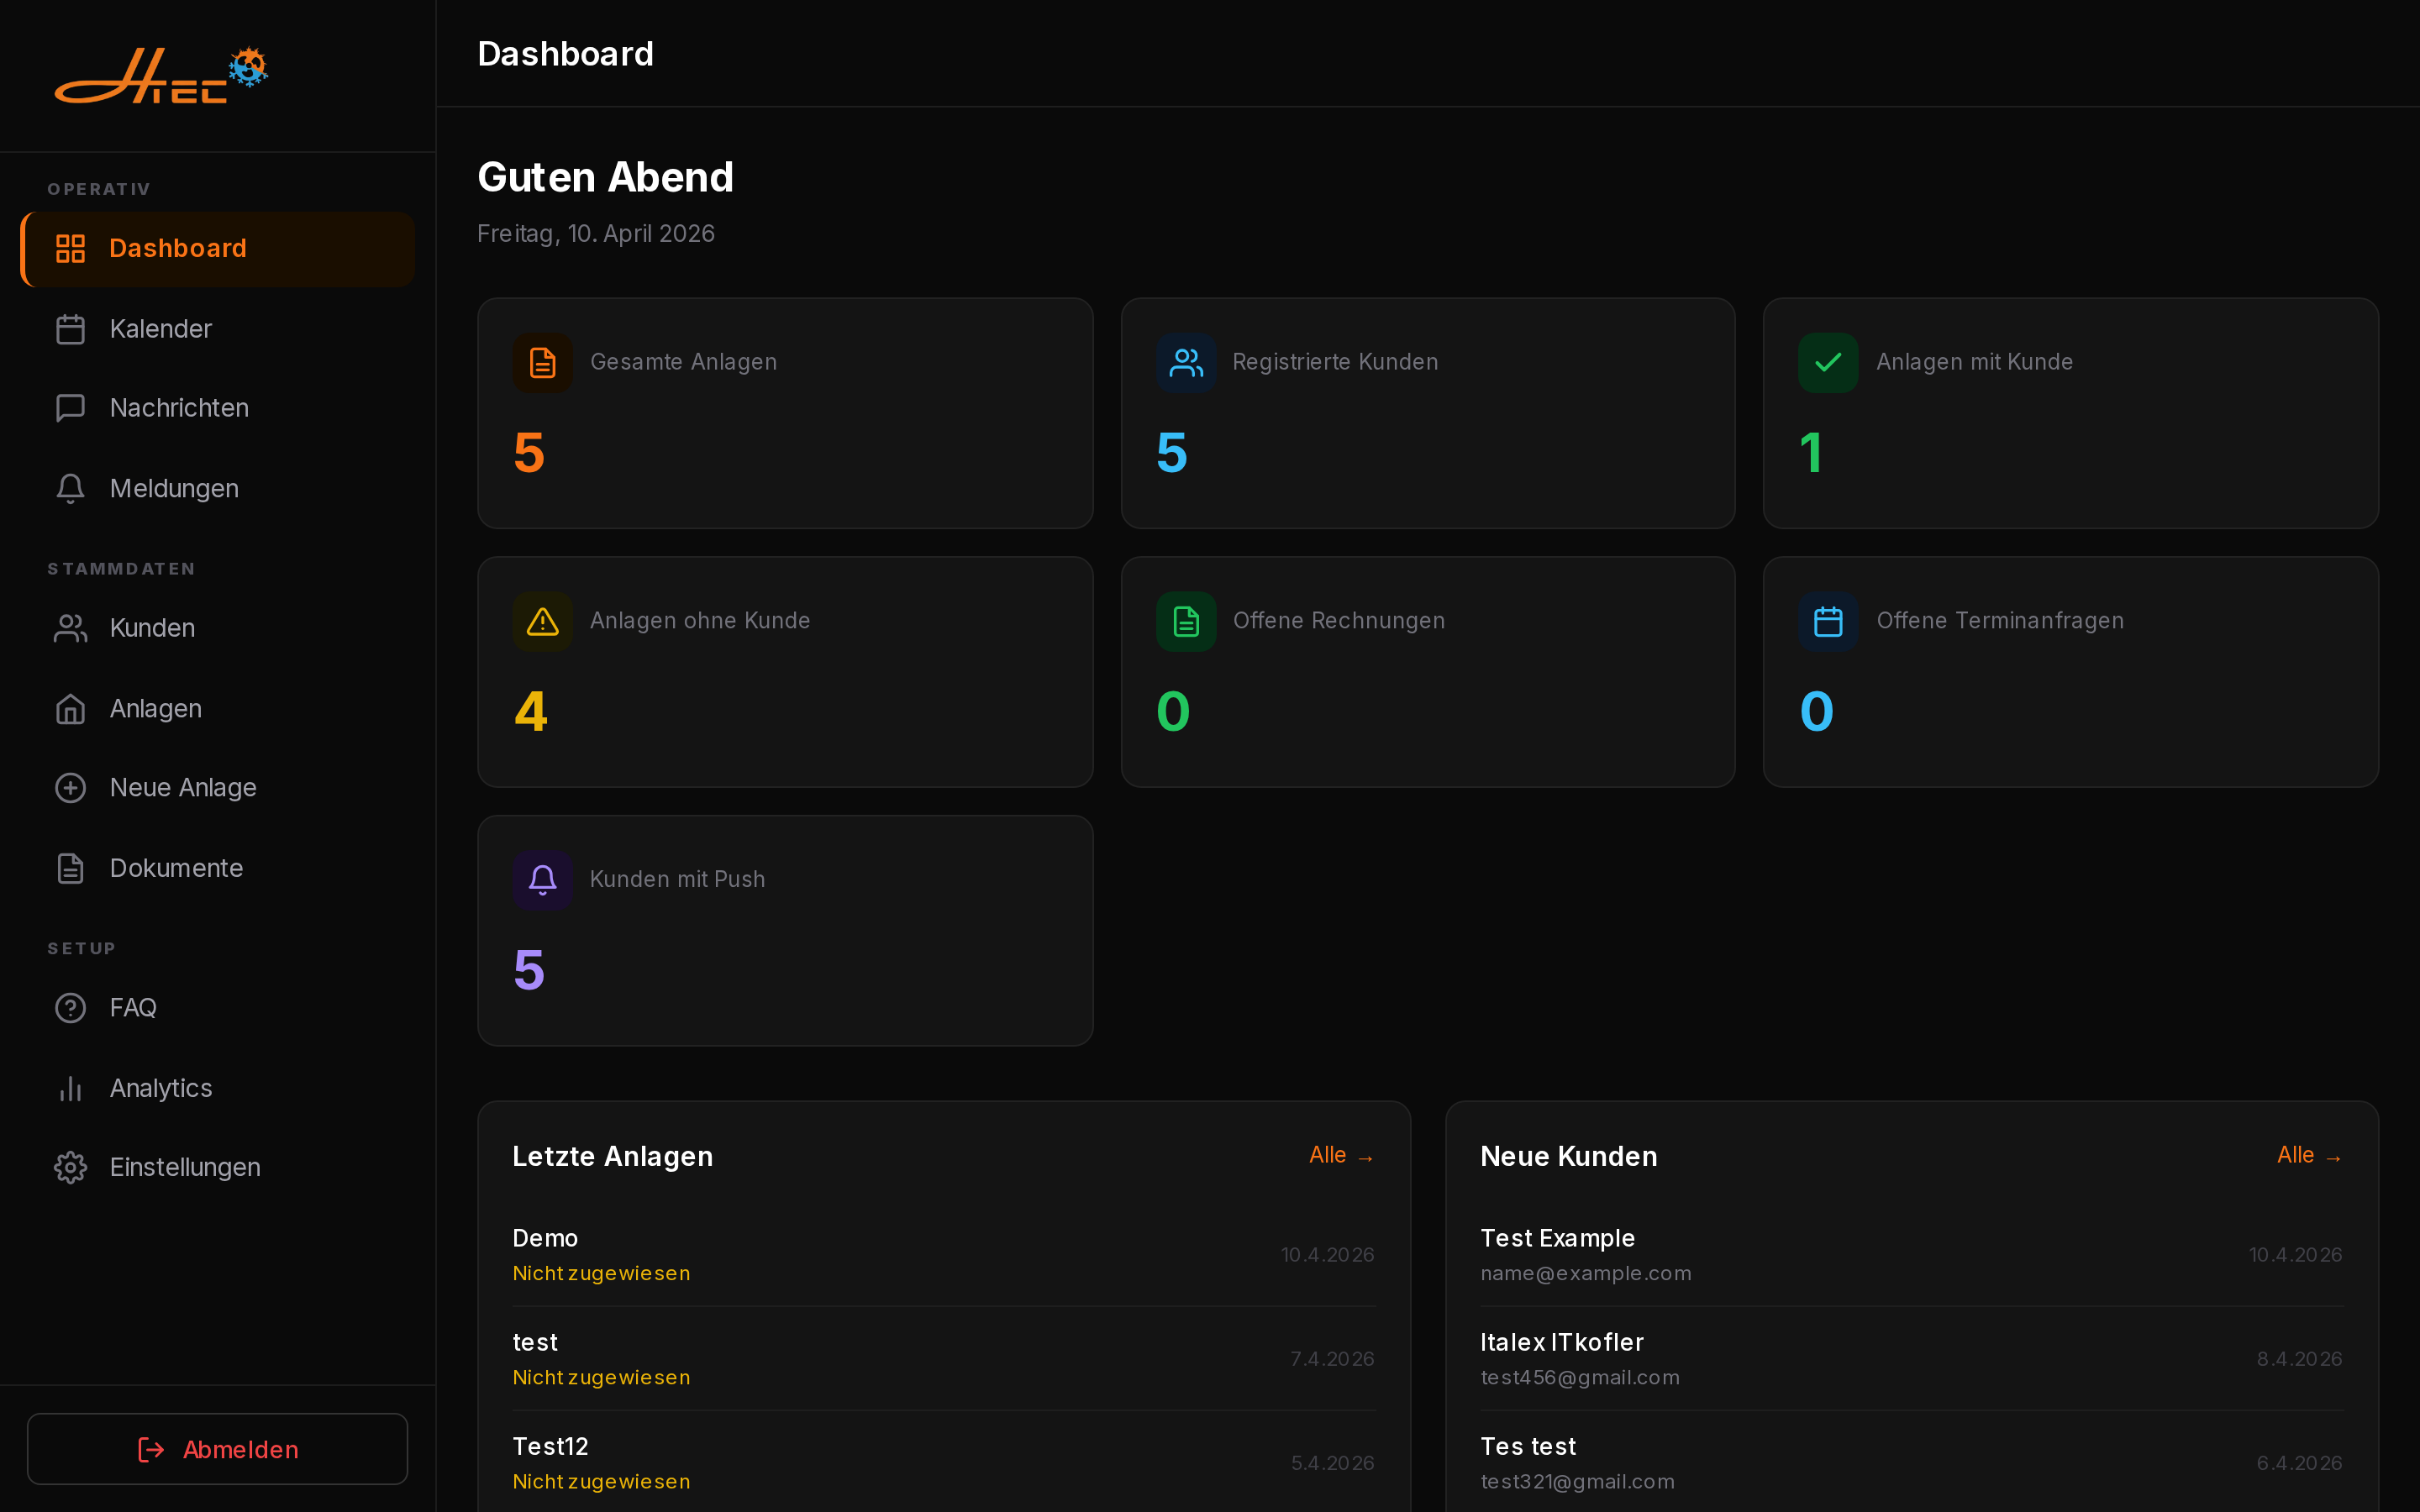This screenshot has height=1512, width=2420.
Task: Click the test456@gmail.com email
Action: [1579, 1377]
